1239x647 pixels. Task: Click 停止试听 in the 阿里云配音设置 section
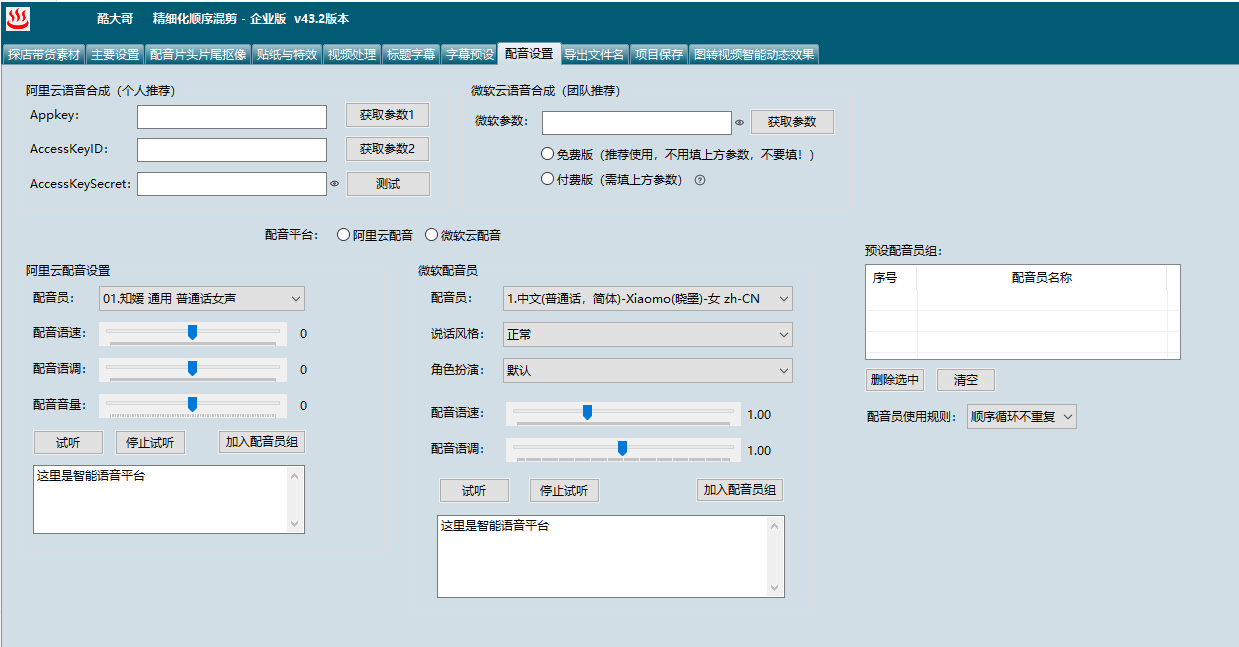(x=151, y=442)
